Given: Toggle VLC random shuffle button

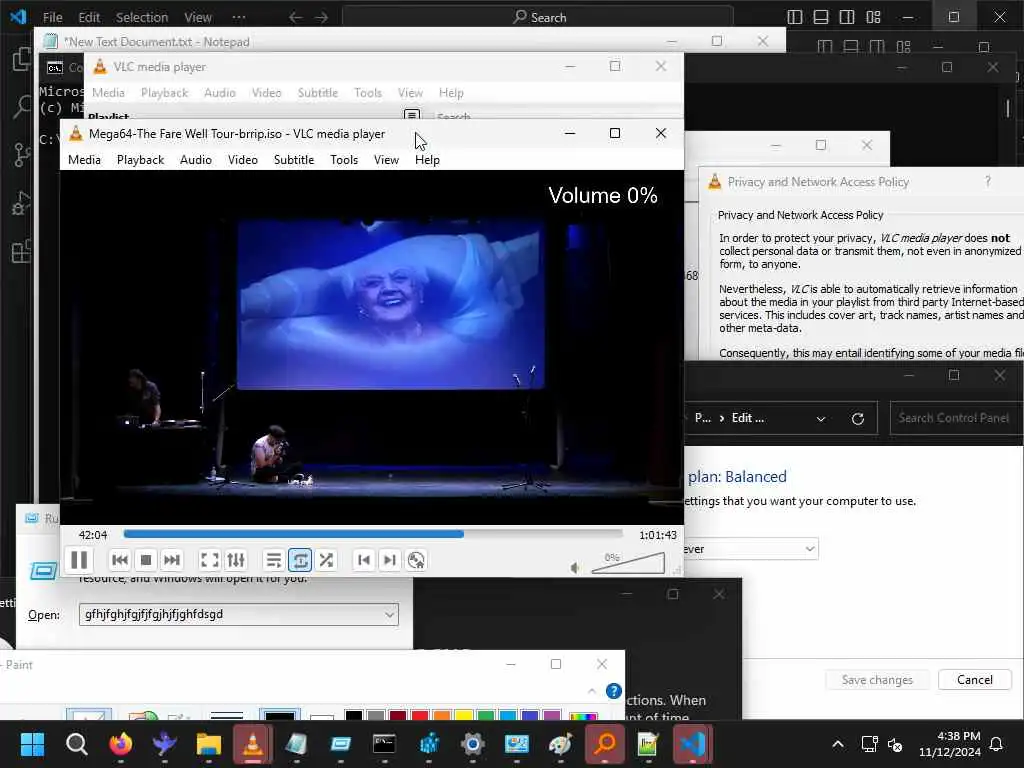Looking at the screenshot, I should tap(326, 560).
